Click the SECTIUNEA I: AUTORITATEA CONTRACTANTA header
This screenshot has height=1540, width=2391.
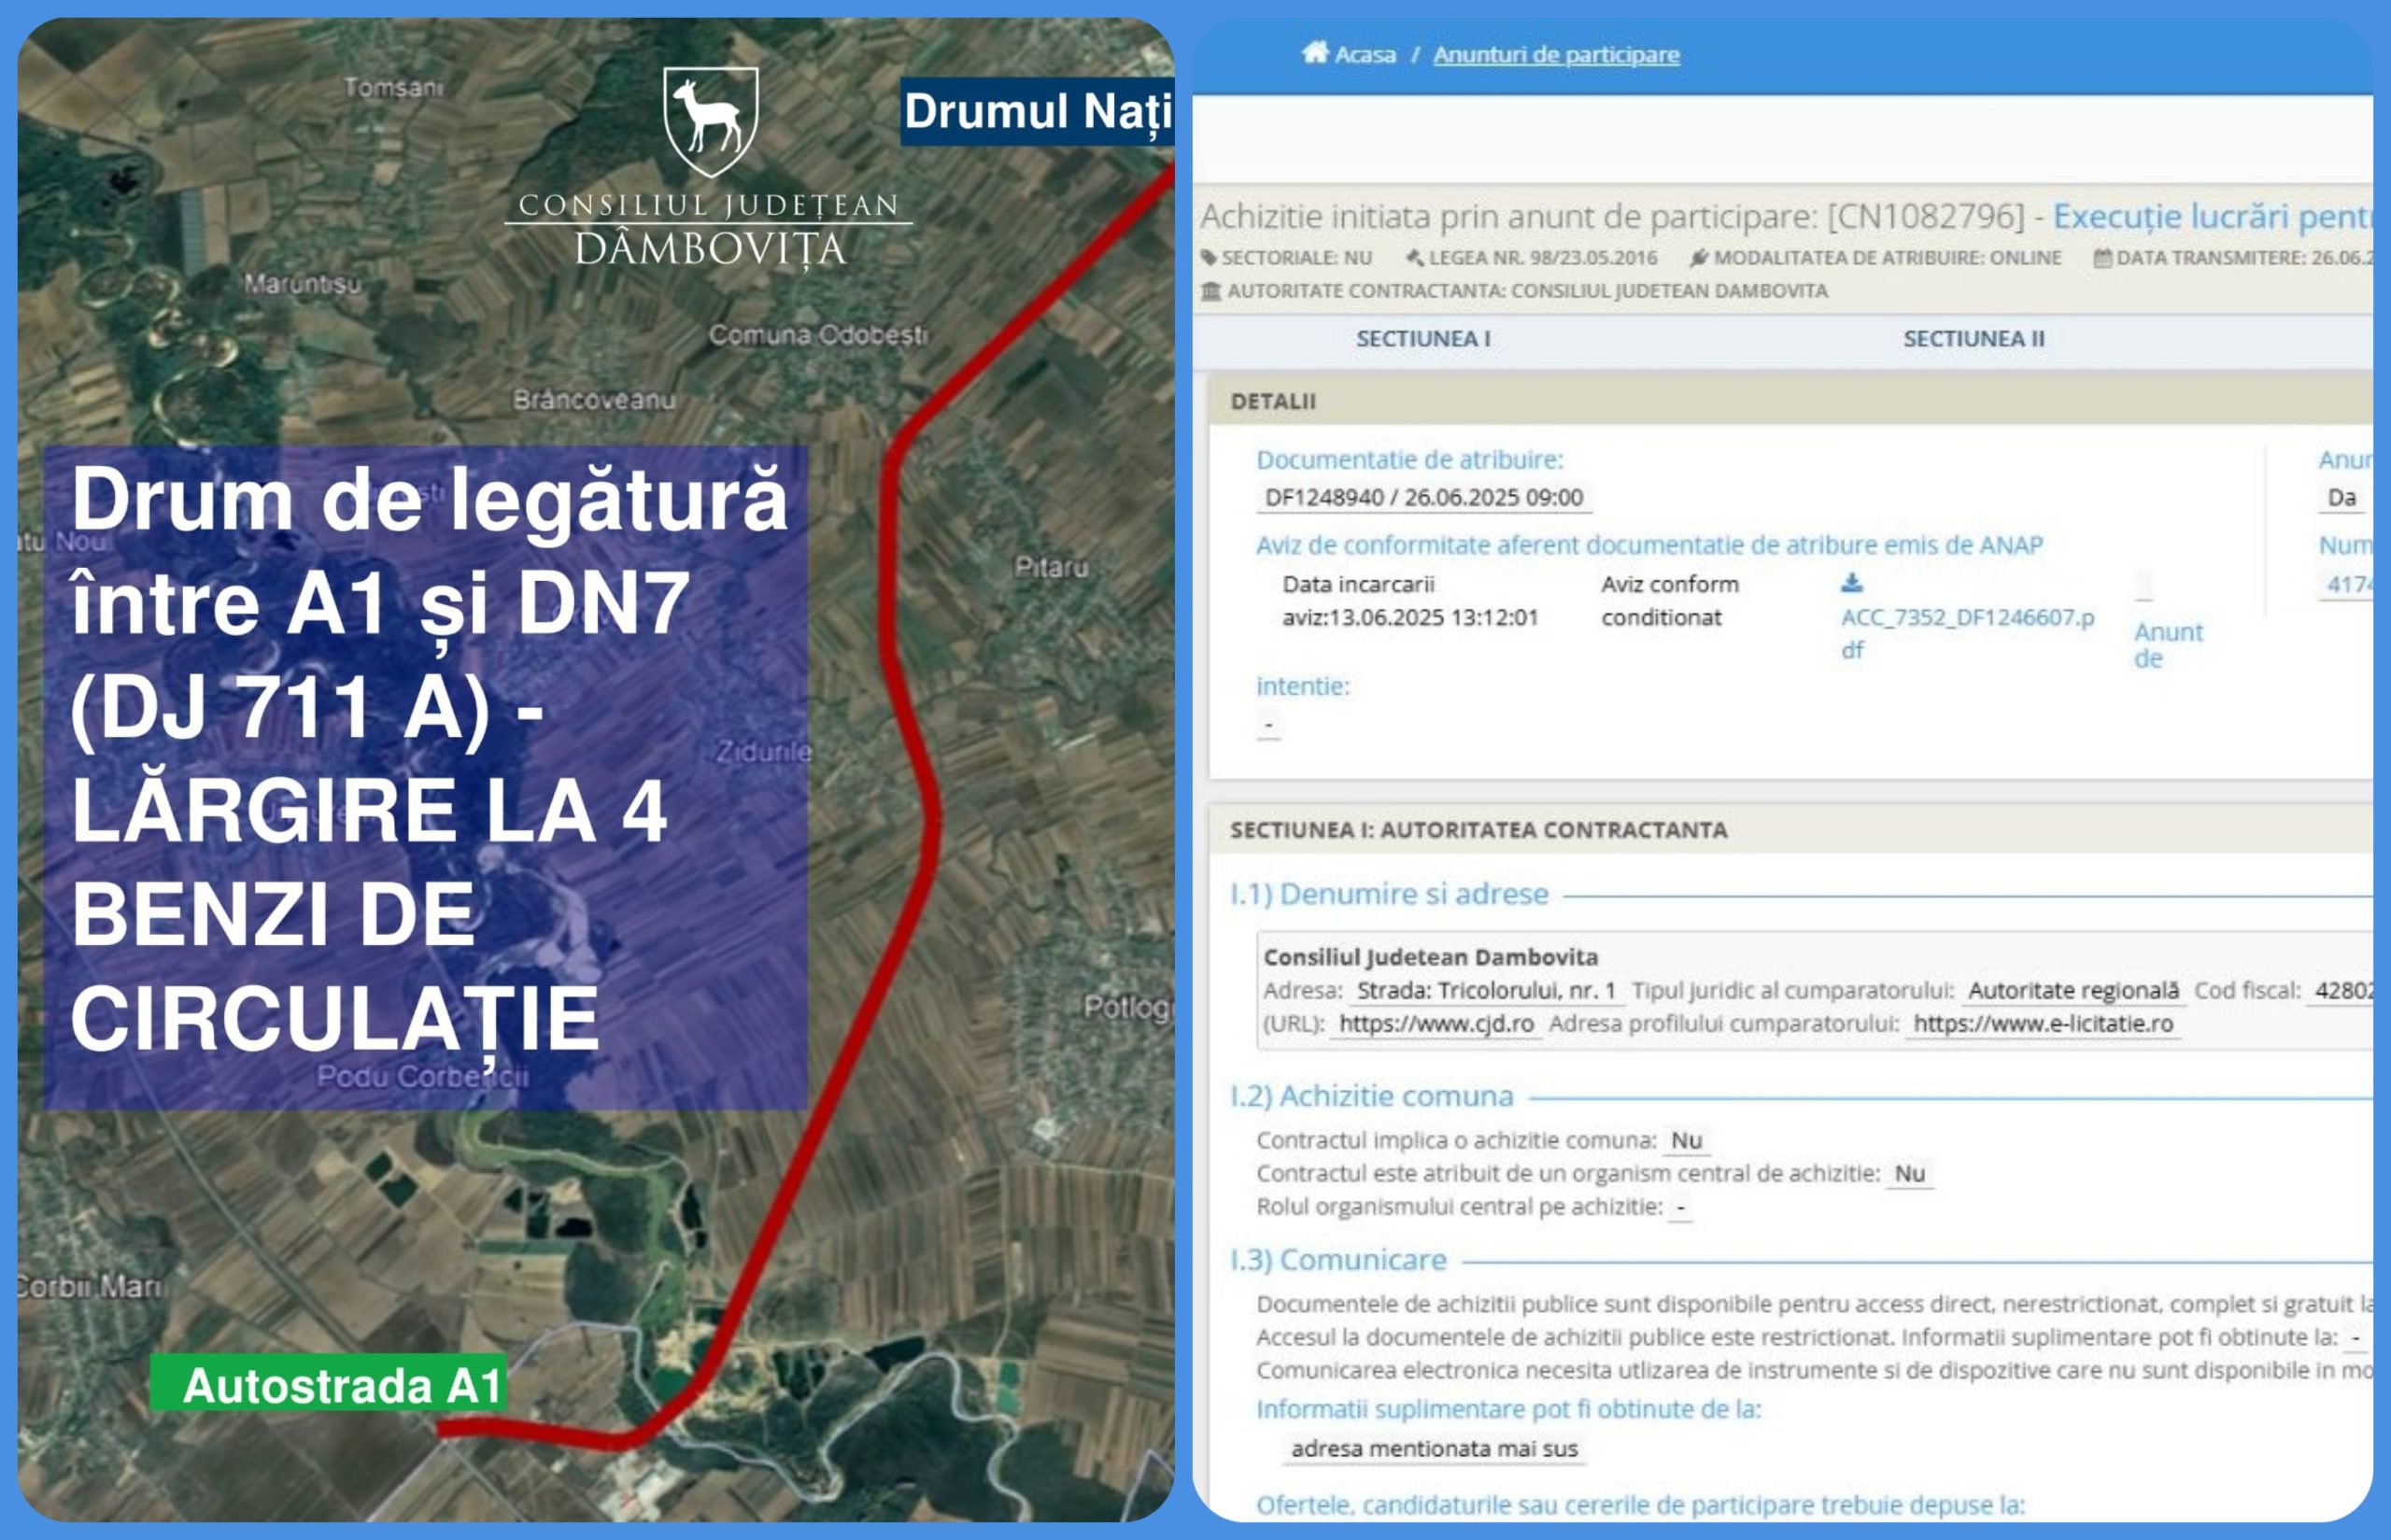1790,830
